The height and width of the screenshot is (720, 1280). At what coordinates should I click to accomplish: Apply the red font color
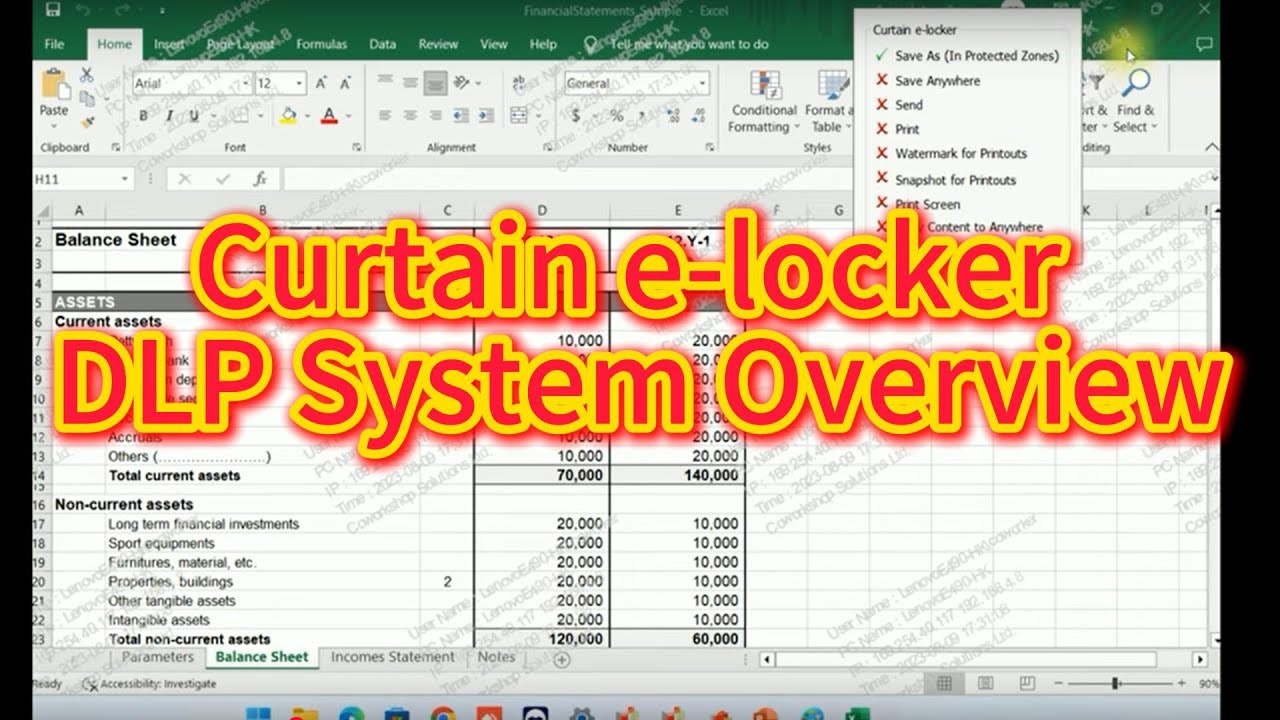coord(330,116)
